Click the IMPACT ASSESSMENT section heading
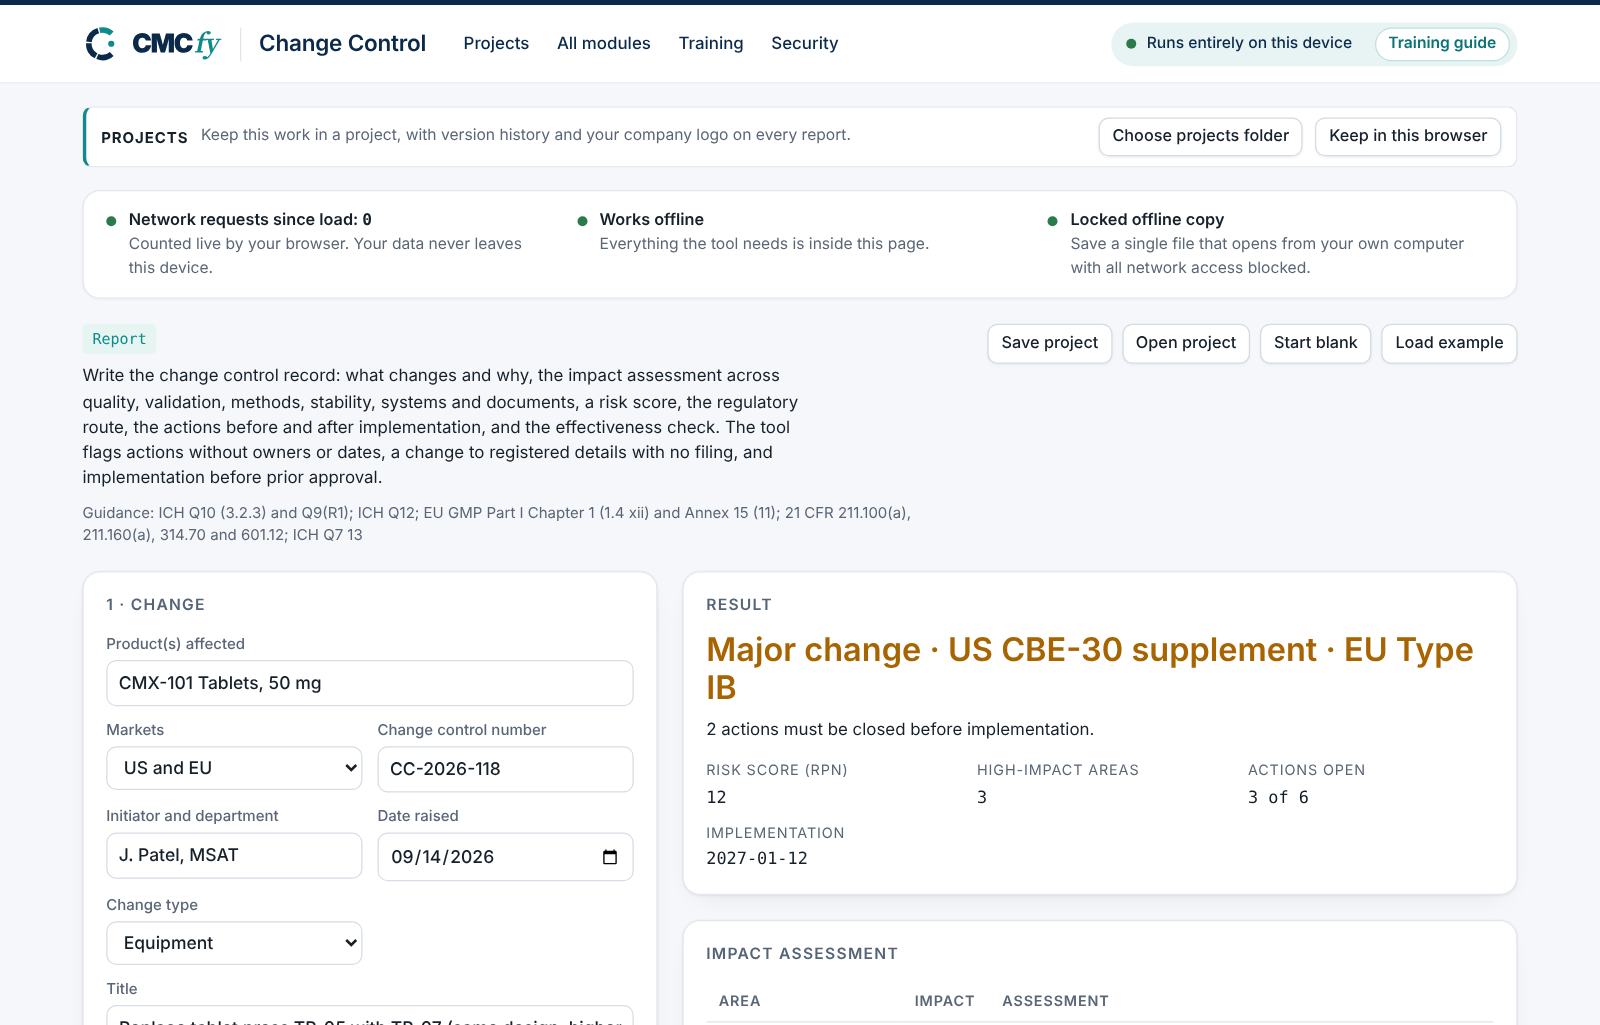This screenshot has width=1600, height=1025. click(x=802, y=953)
